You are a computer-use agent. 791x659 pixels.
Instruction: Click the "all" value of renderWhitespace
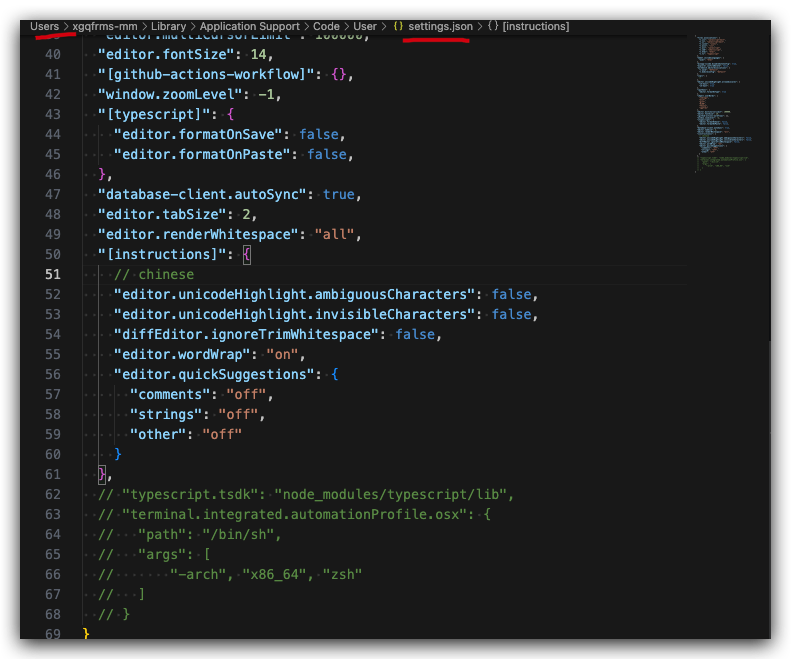[334, 235]
